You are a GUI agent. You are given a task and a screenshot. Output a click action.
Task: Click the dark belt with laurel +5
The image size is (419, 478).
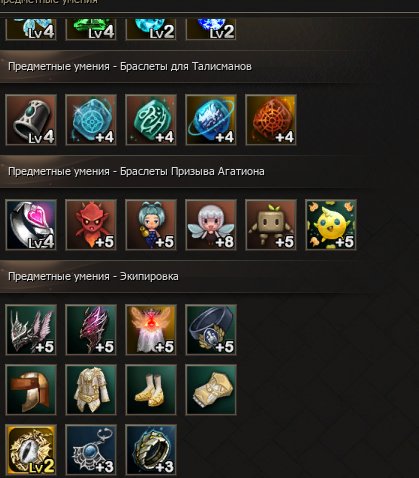click(211, 330)
